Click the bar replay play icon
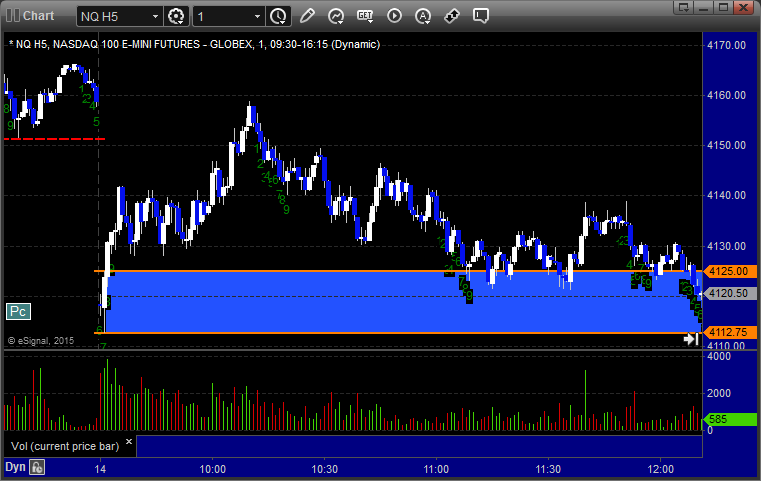 [394, 16]
